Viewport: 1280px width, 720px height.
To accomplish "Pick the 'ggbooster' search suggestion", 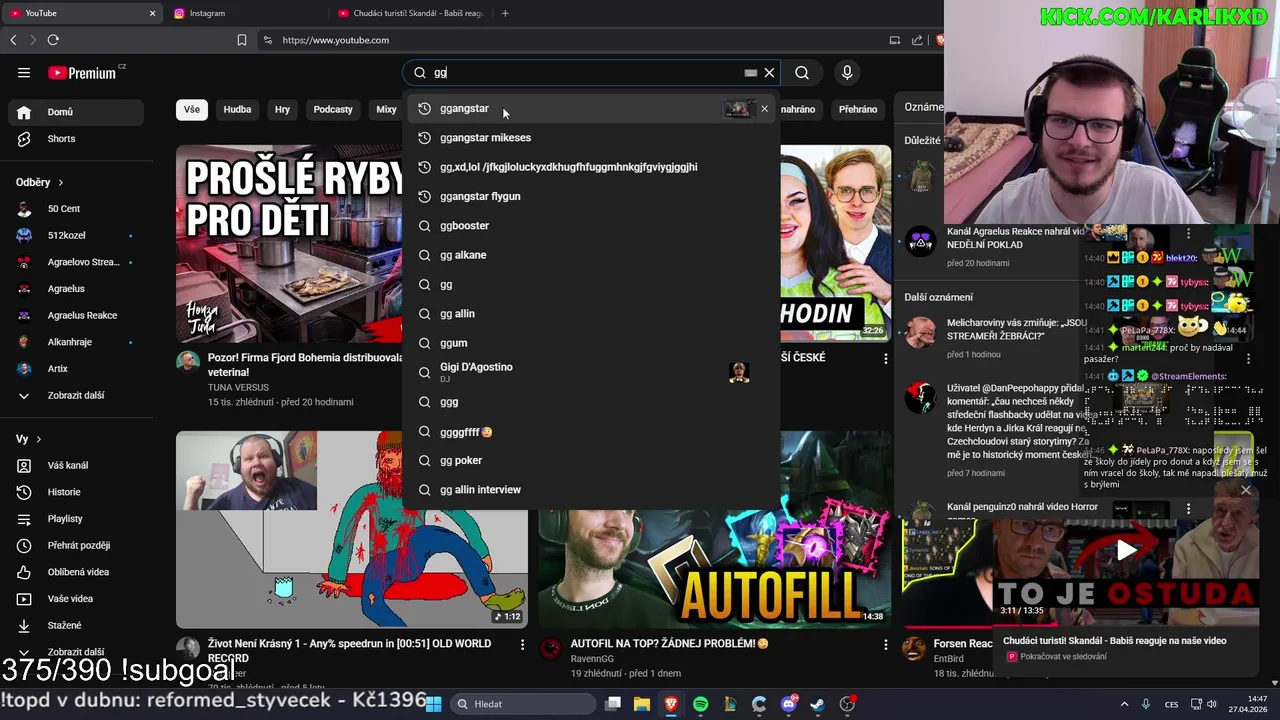I will click(x=591, y=226).
